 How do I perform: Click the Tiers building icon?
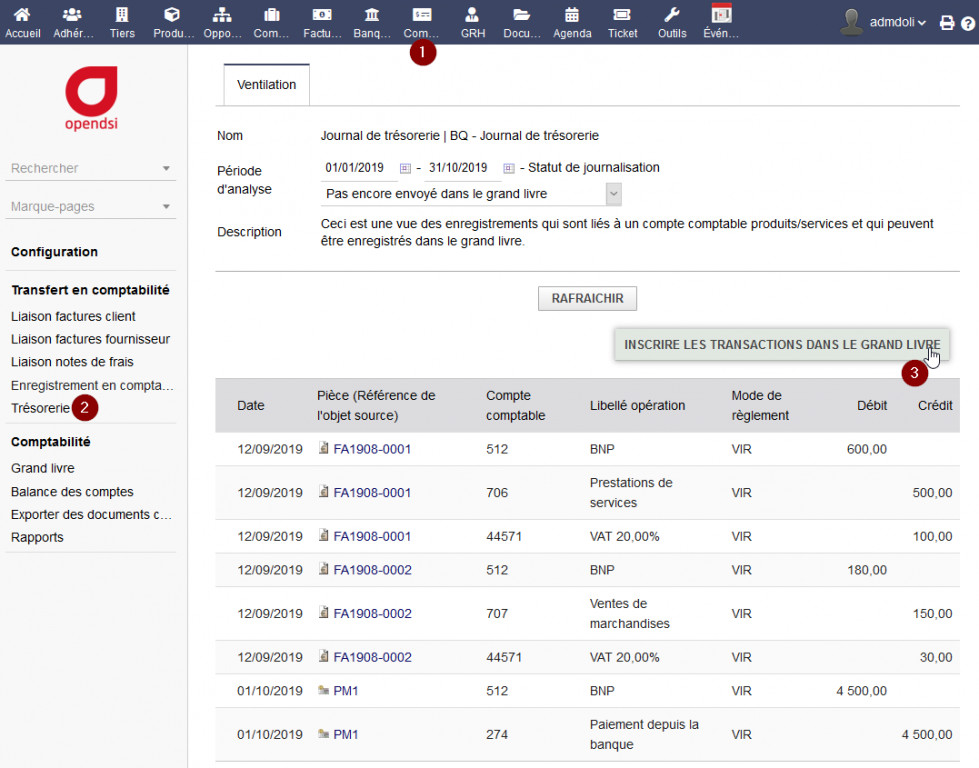122,16
